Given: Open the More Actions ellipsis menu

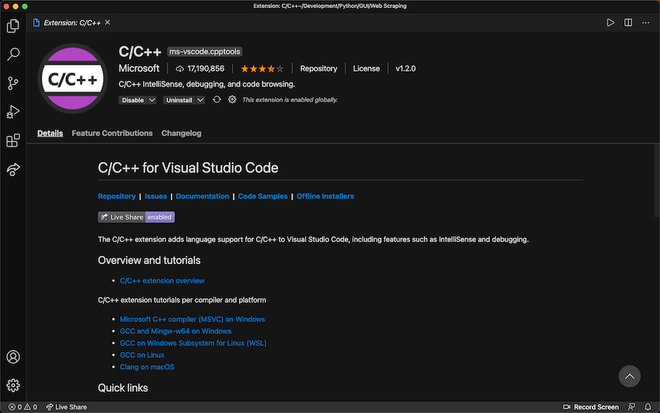Looking at the screenshot, I should click(x=648, y=22).
